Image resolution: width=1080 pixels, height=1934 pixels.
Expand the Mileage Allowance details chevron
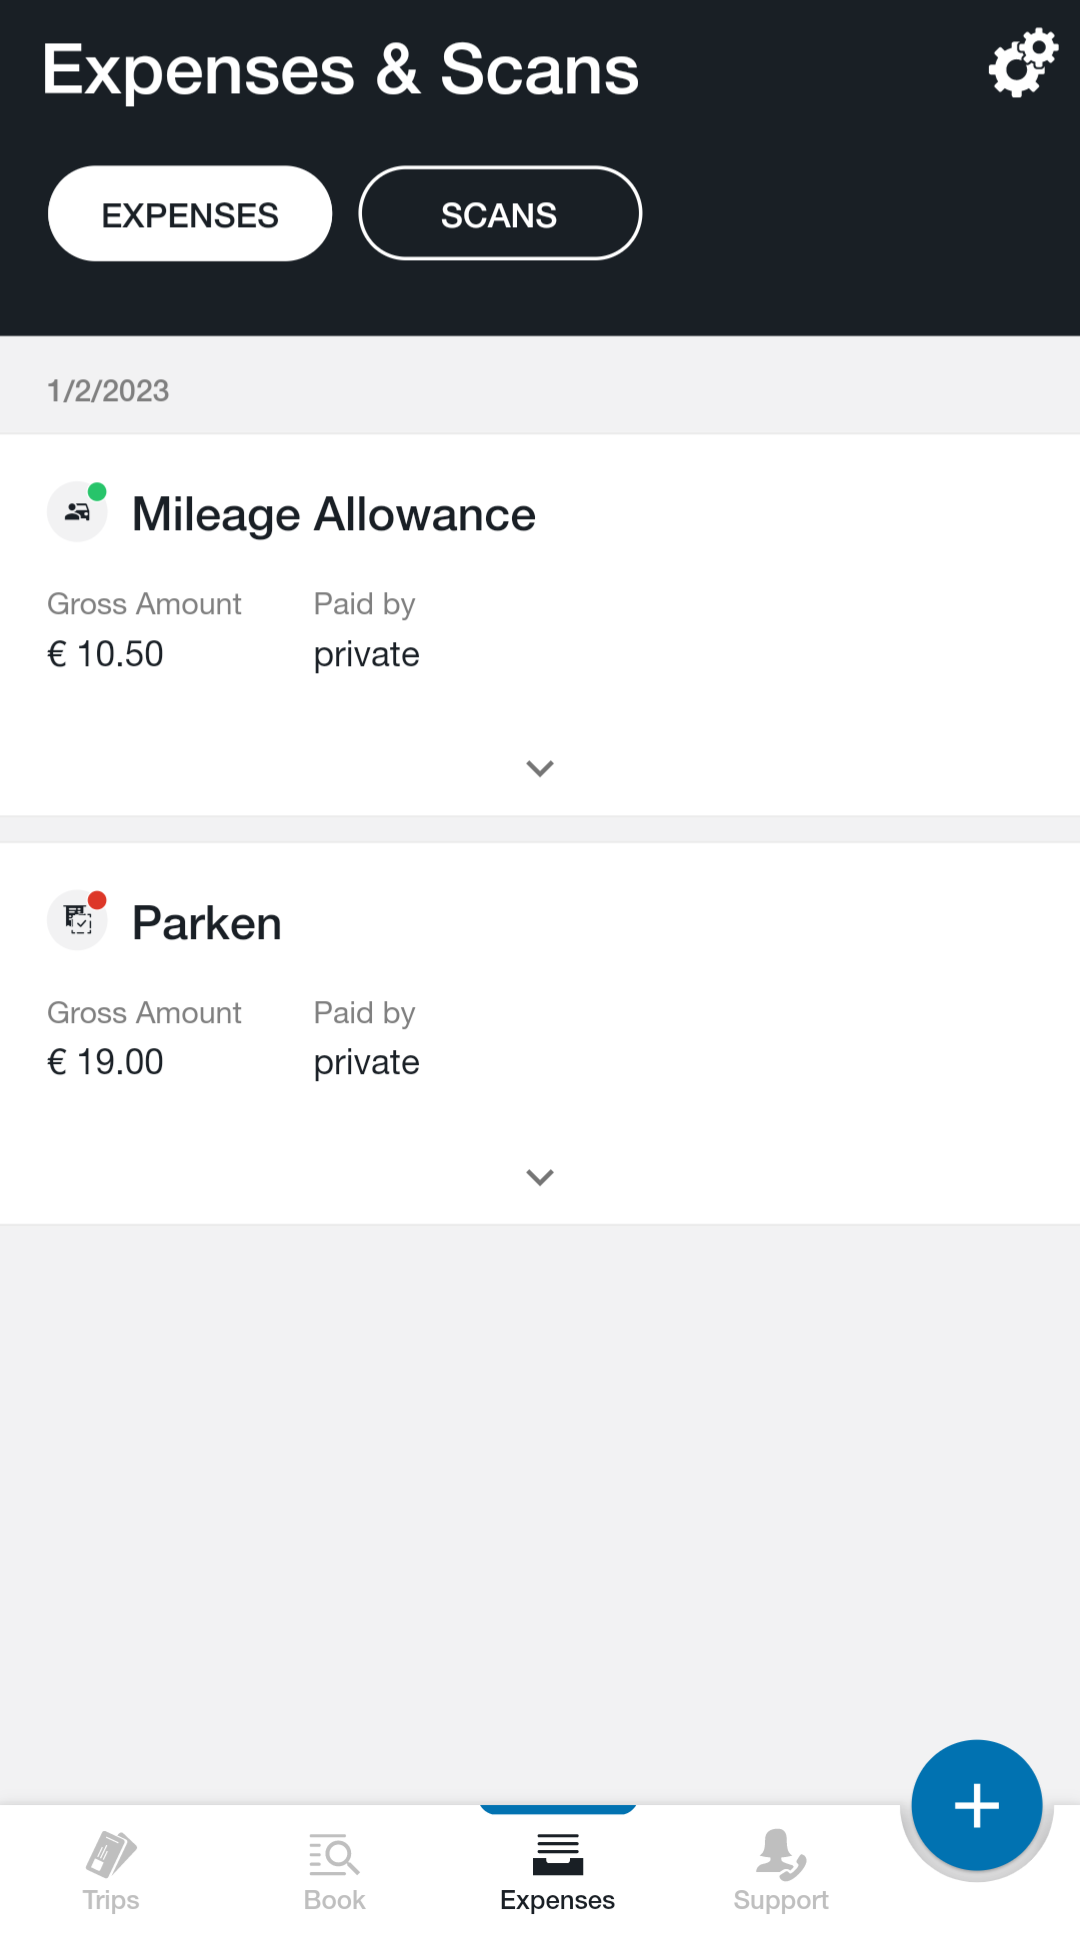[540, 768]
